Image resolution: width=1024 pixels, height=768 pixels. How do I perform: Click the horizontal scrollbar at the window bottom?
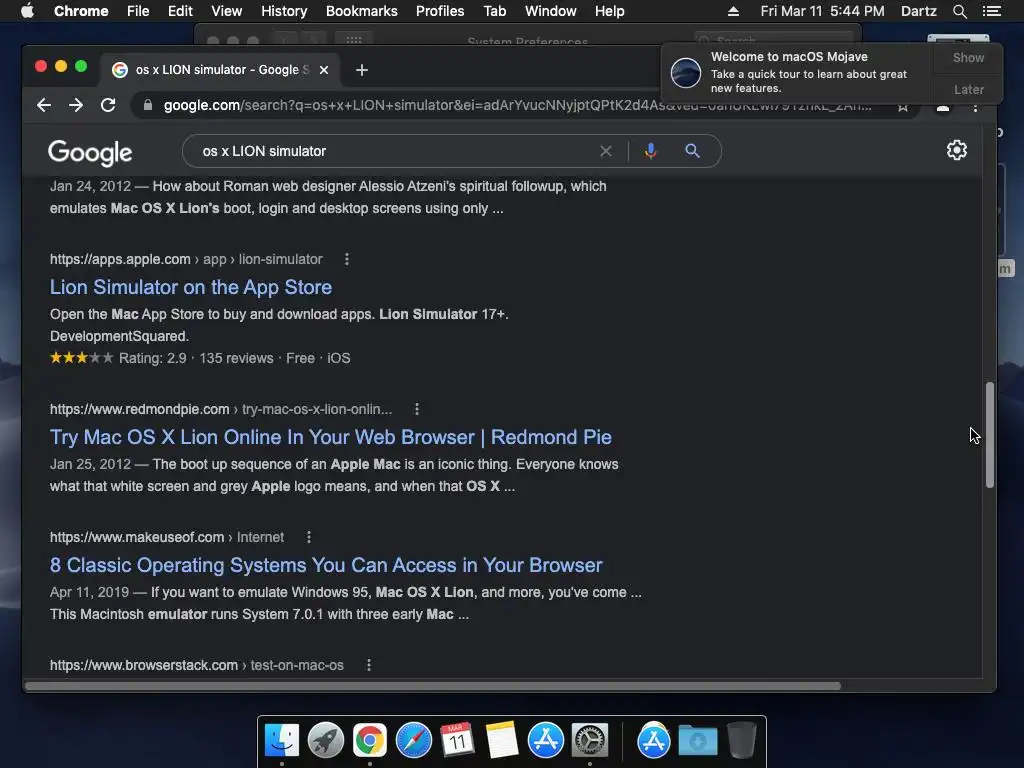432,686
